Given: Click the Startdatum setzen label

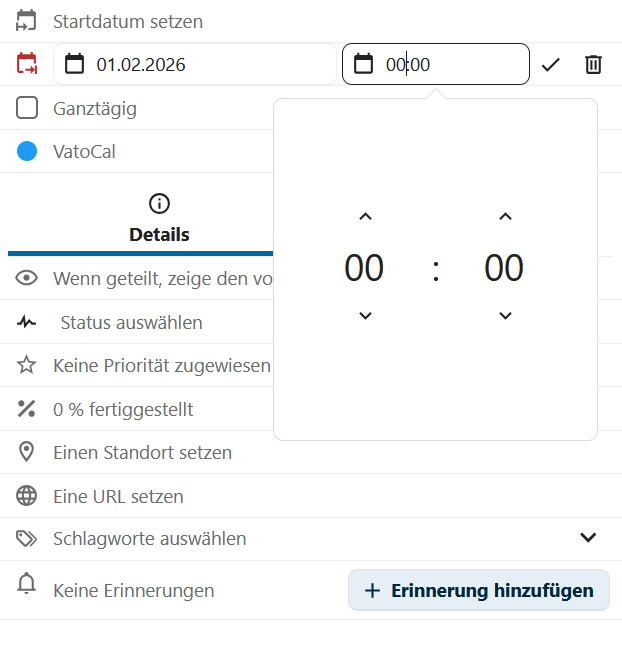Looking at the screenshot, I should pyautogui.click(x=127, y=21).
